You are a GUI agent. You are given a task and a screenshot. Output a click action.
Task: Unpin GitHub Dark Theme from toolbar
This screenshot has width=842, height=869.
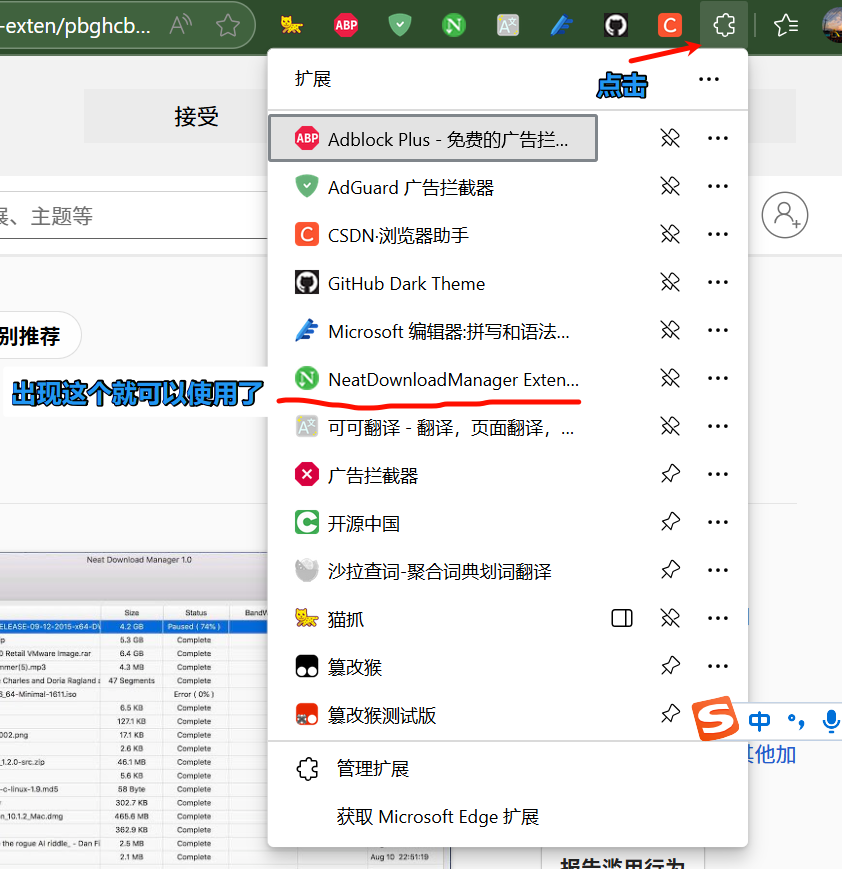[670, 282]
